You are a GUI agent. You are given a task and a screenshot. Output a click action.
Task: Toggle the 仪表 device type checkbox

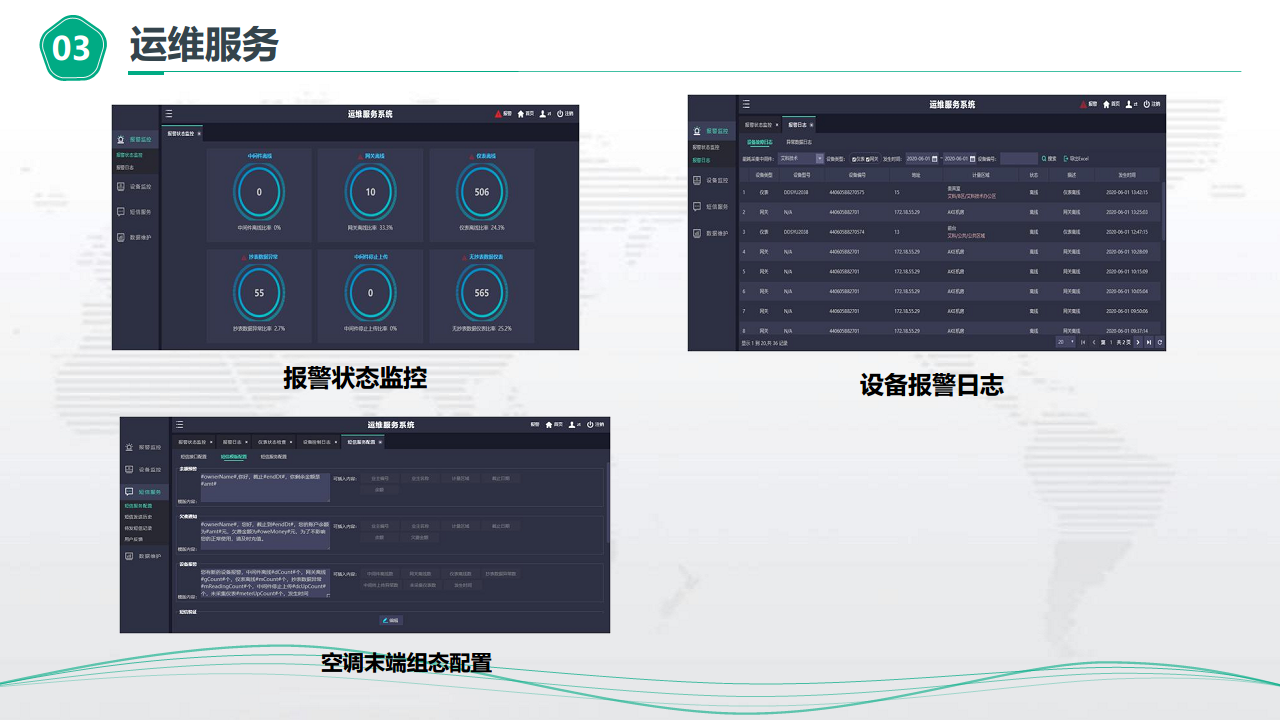(854, 158)
